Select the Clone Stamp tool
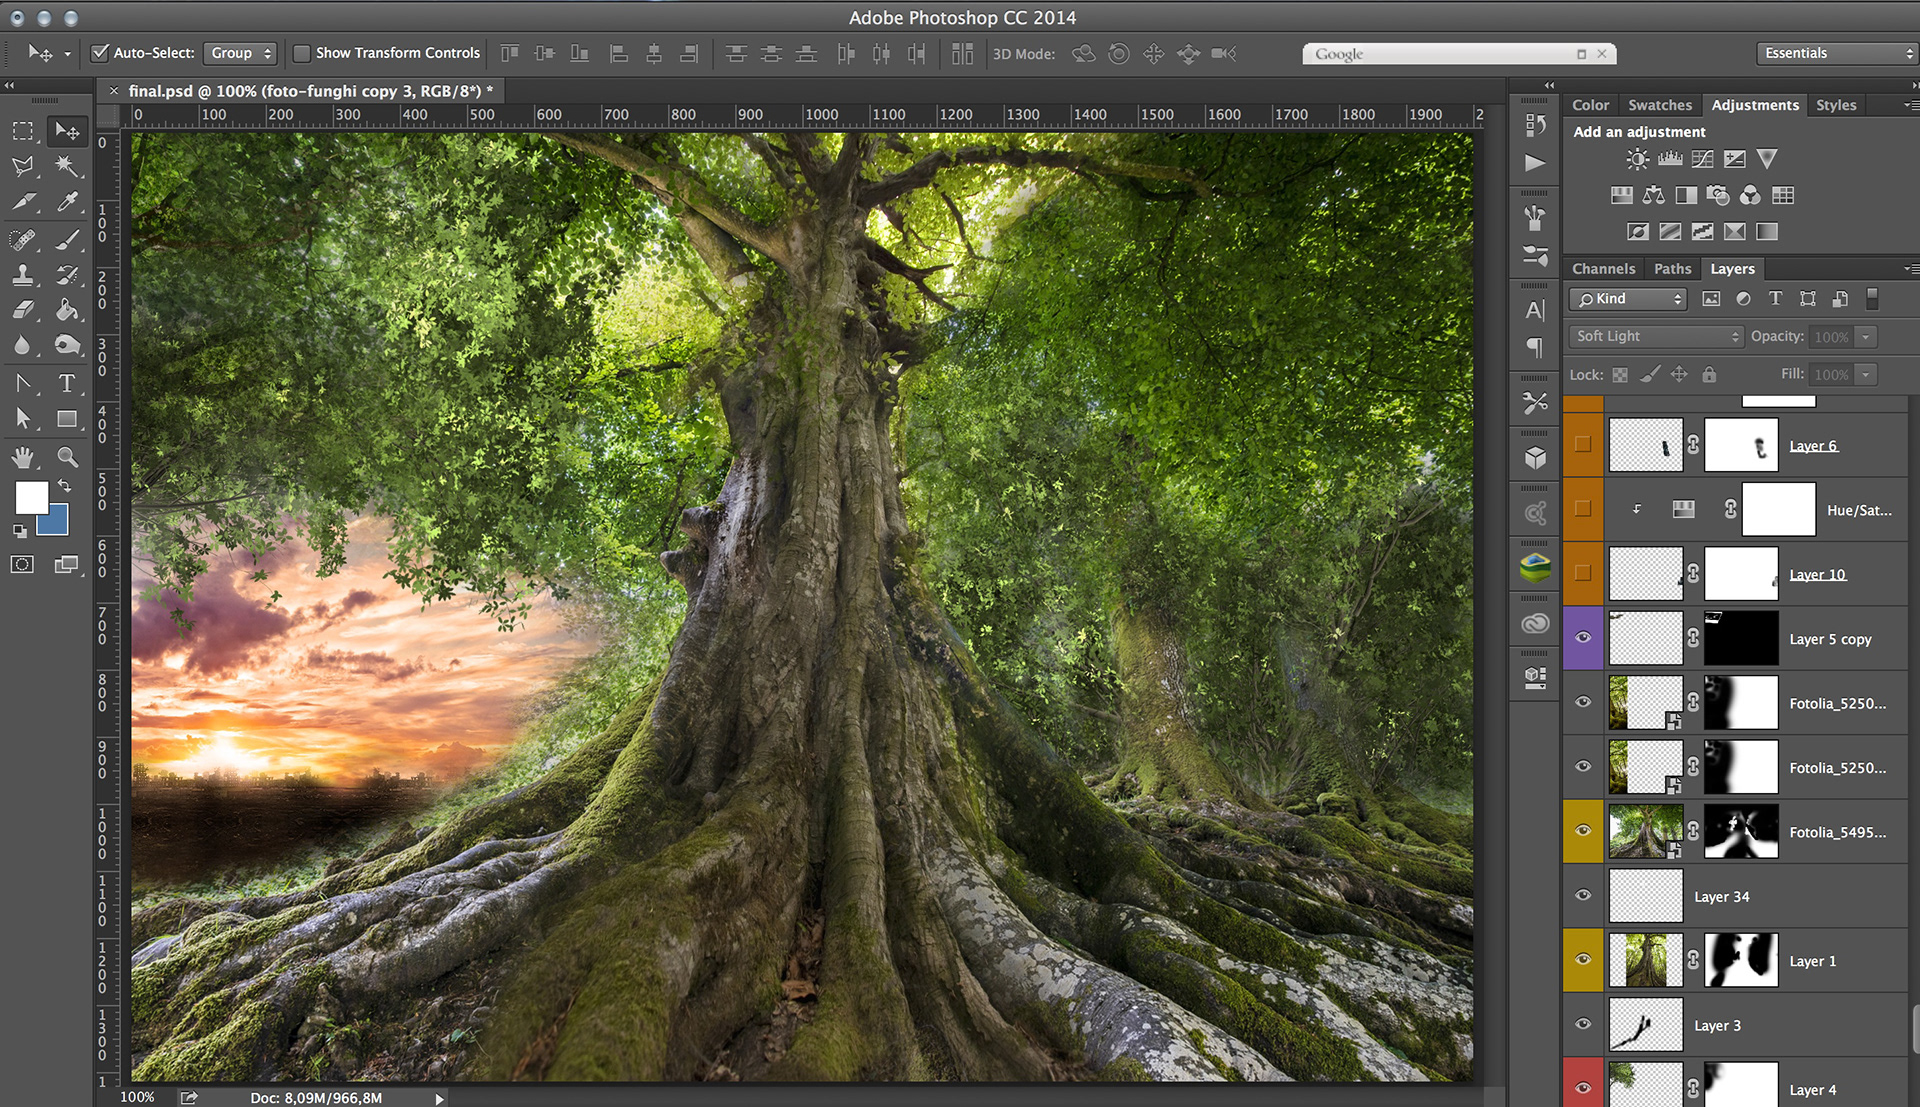The image size is (1920, 1107). [x=23, y=275]
